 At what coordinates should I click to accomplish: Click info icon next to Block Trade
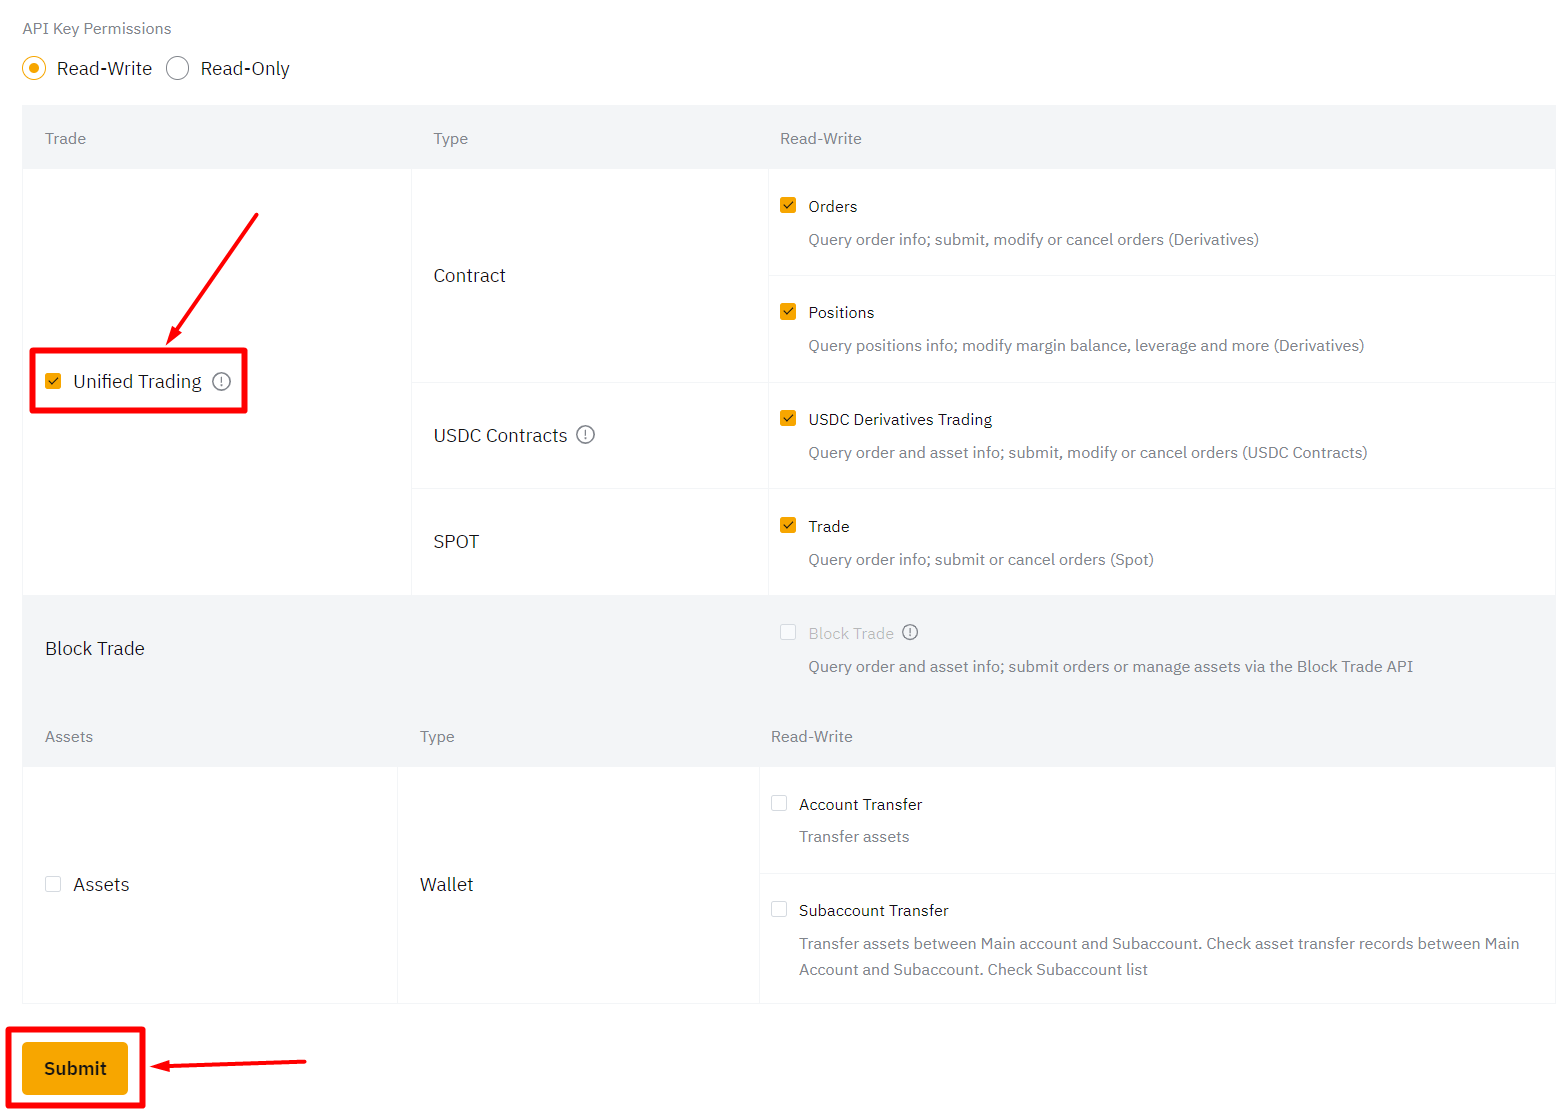[x=910, y=632]
